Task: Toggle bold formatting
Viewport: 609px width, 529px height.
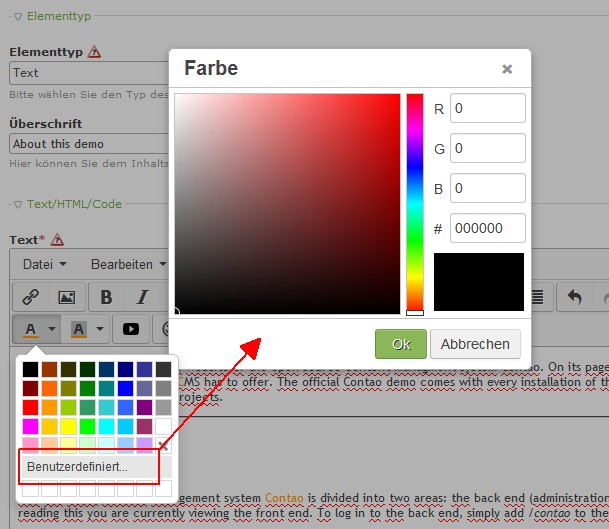Action: (107, 297)
